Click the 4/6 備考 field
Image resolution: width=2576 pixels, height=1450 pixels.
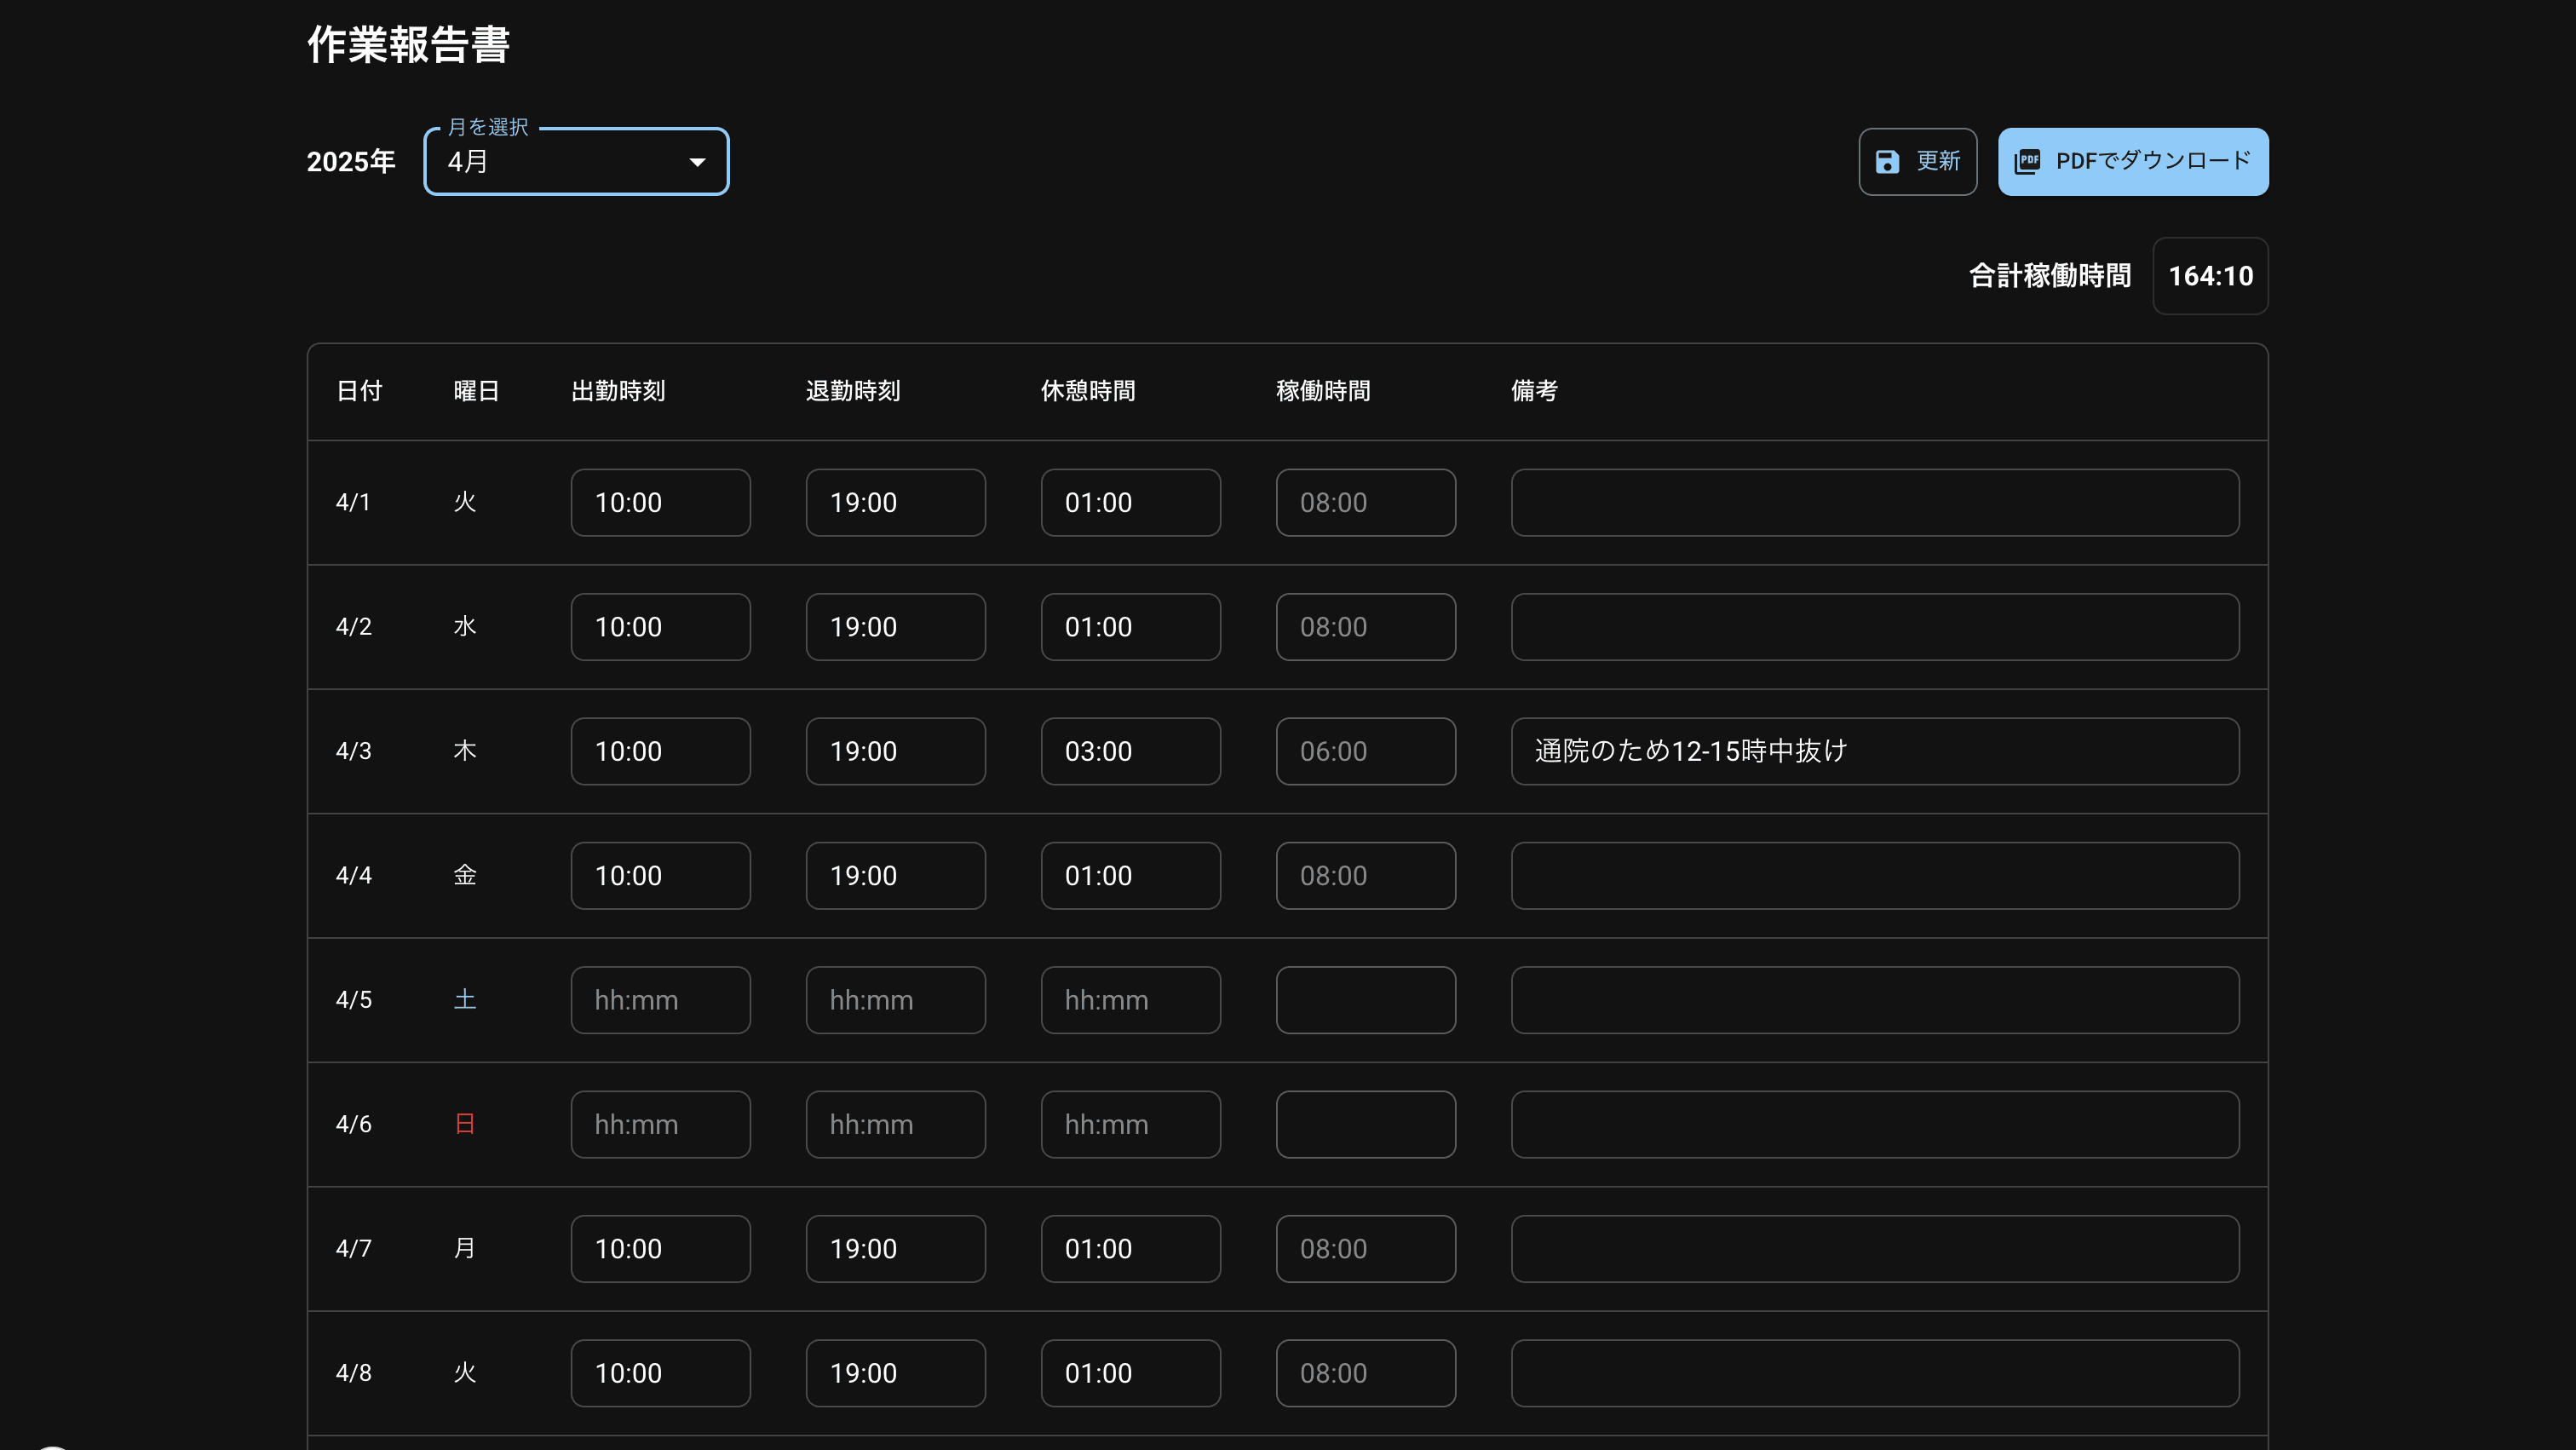(x=1874, y=1124)
